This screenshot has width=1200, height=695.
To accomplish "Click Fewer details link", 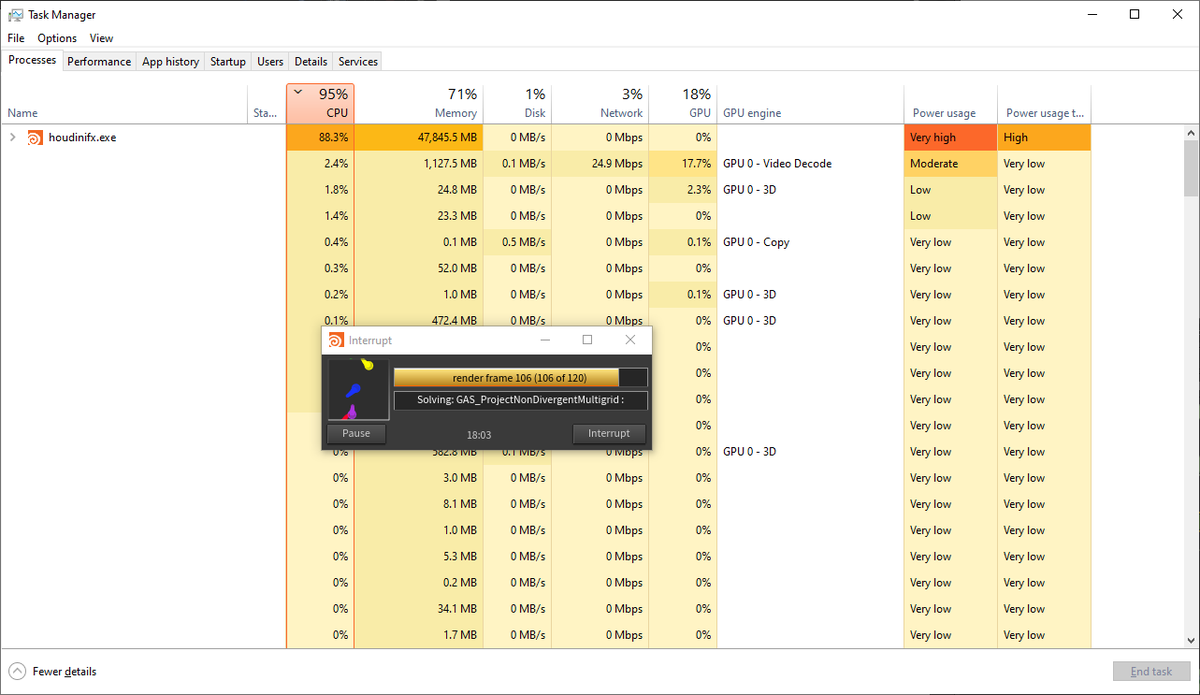I will 64,672.
